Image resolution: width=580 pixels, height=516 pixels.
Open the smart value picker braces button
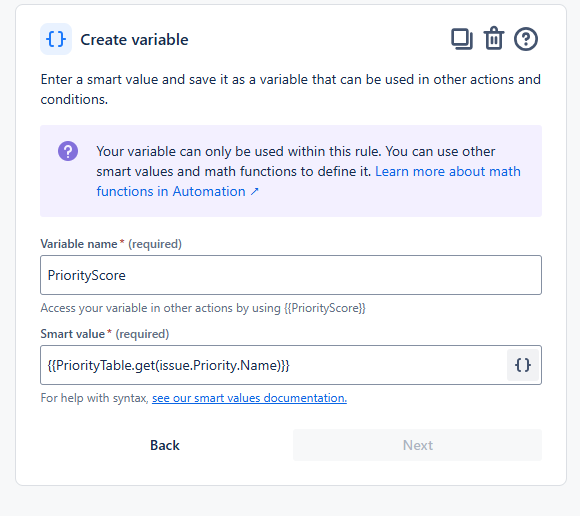pyautogui.click(x=523, y=365)
